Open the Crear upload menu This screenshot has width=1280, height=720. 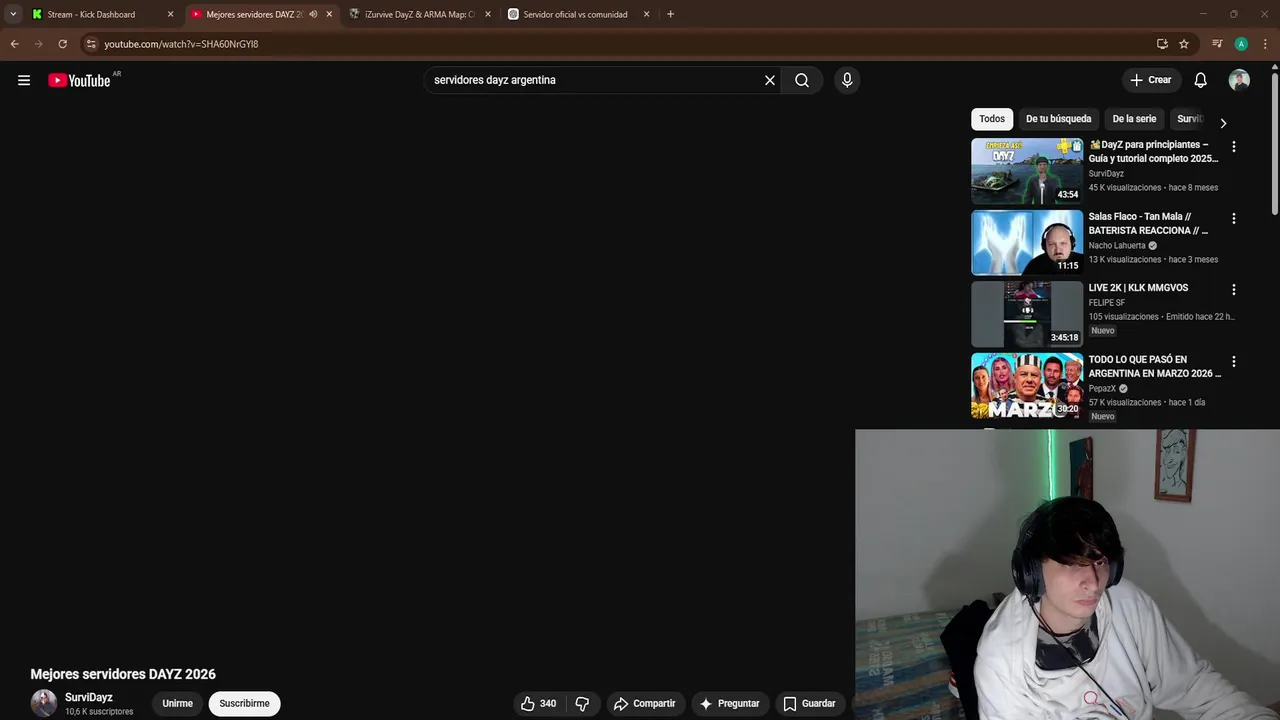click(1150, 80)
